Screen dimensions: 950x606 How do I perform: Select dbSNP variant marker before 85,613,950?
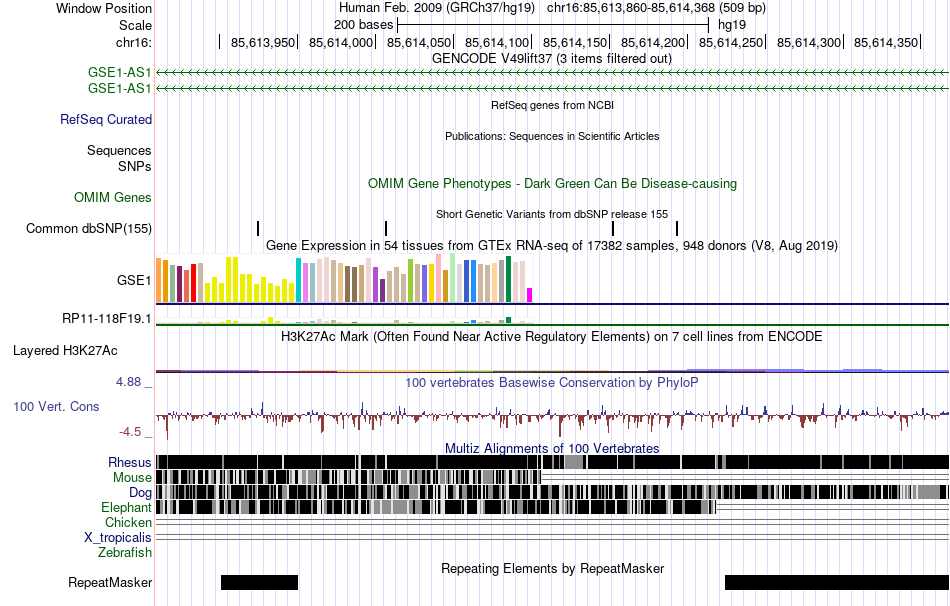click(258, 228)
